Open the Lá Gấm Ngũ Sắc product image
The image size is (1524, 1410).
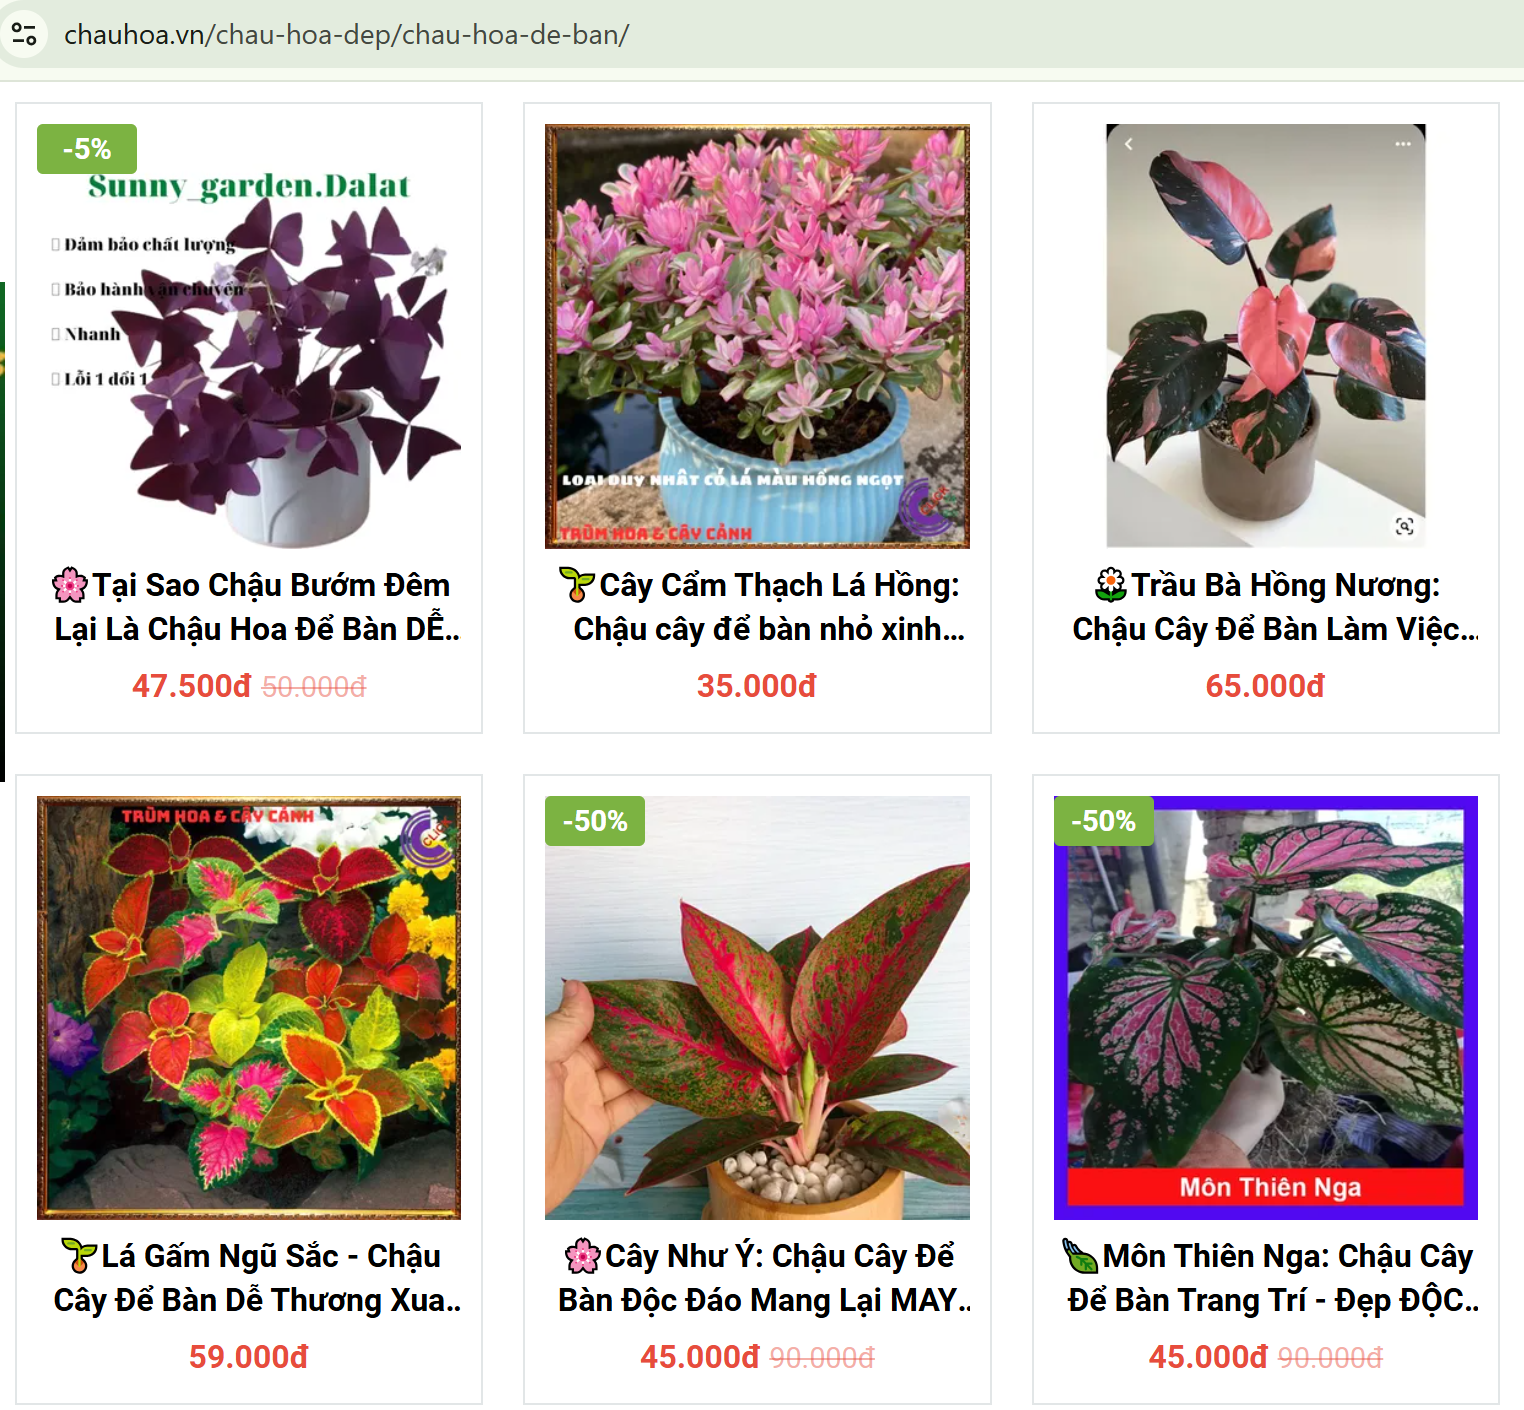click(x=249, y=1008)
